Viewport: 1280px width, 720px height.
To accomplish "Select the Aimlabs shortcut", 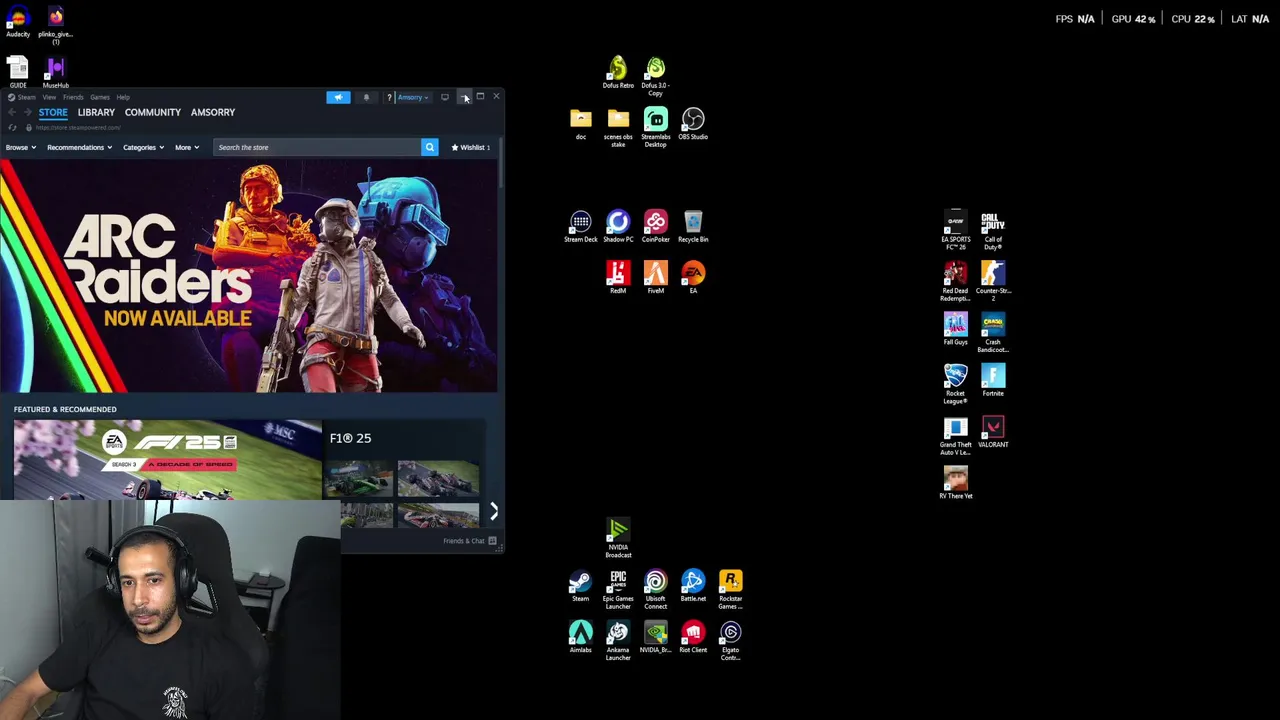I will tap(580, 637).
